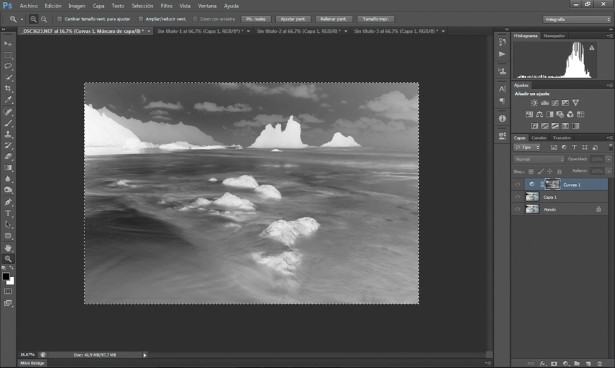
Task: Open the Ventana menu
Action: click(207, 6)
